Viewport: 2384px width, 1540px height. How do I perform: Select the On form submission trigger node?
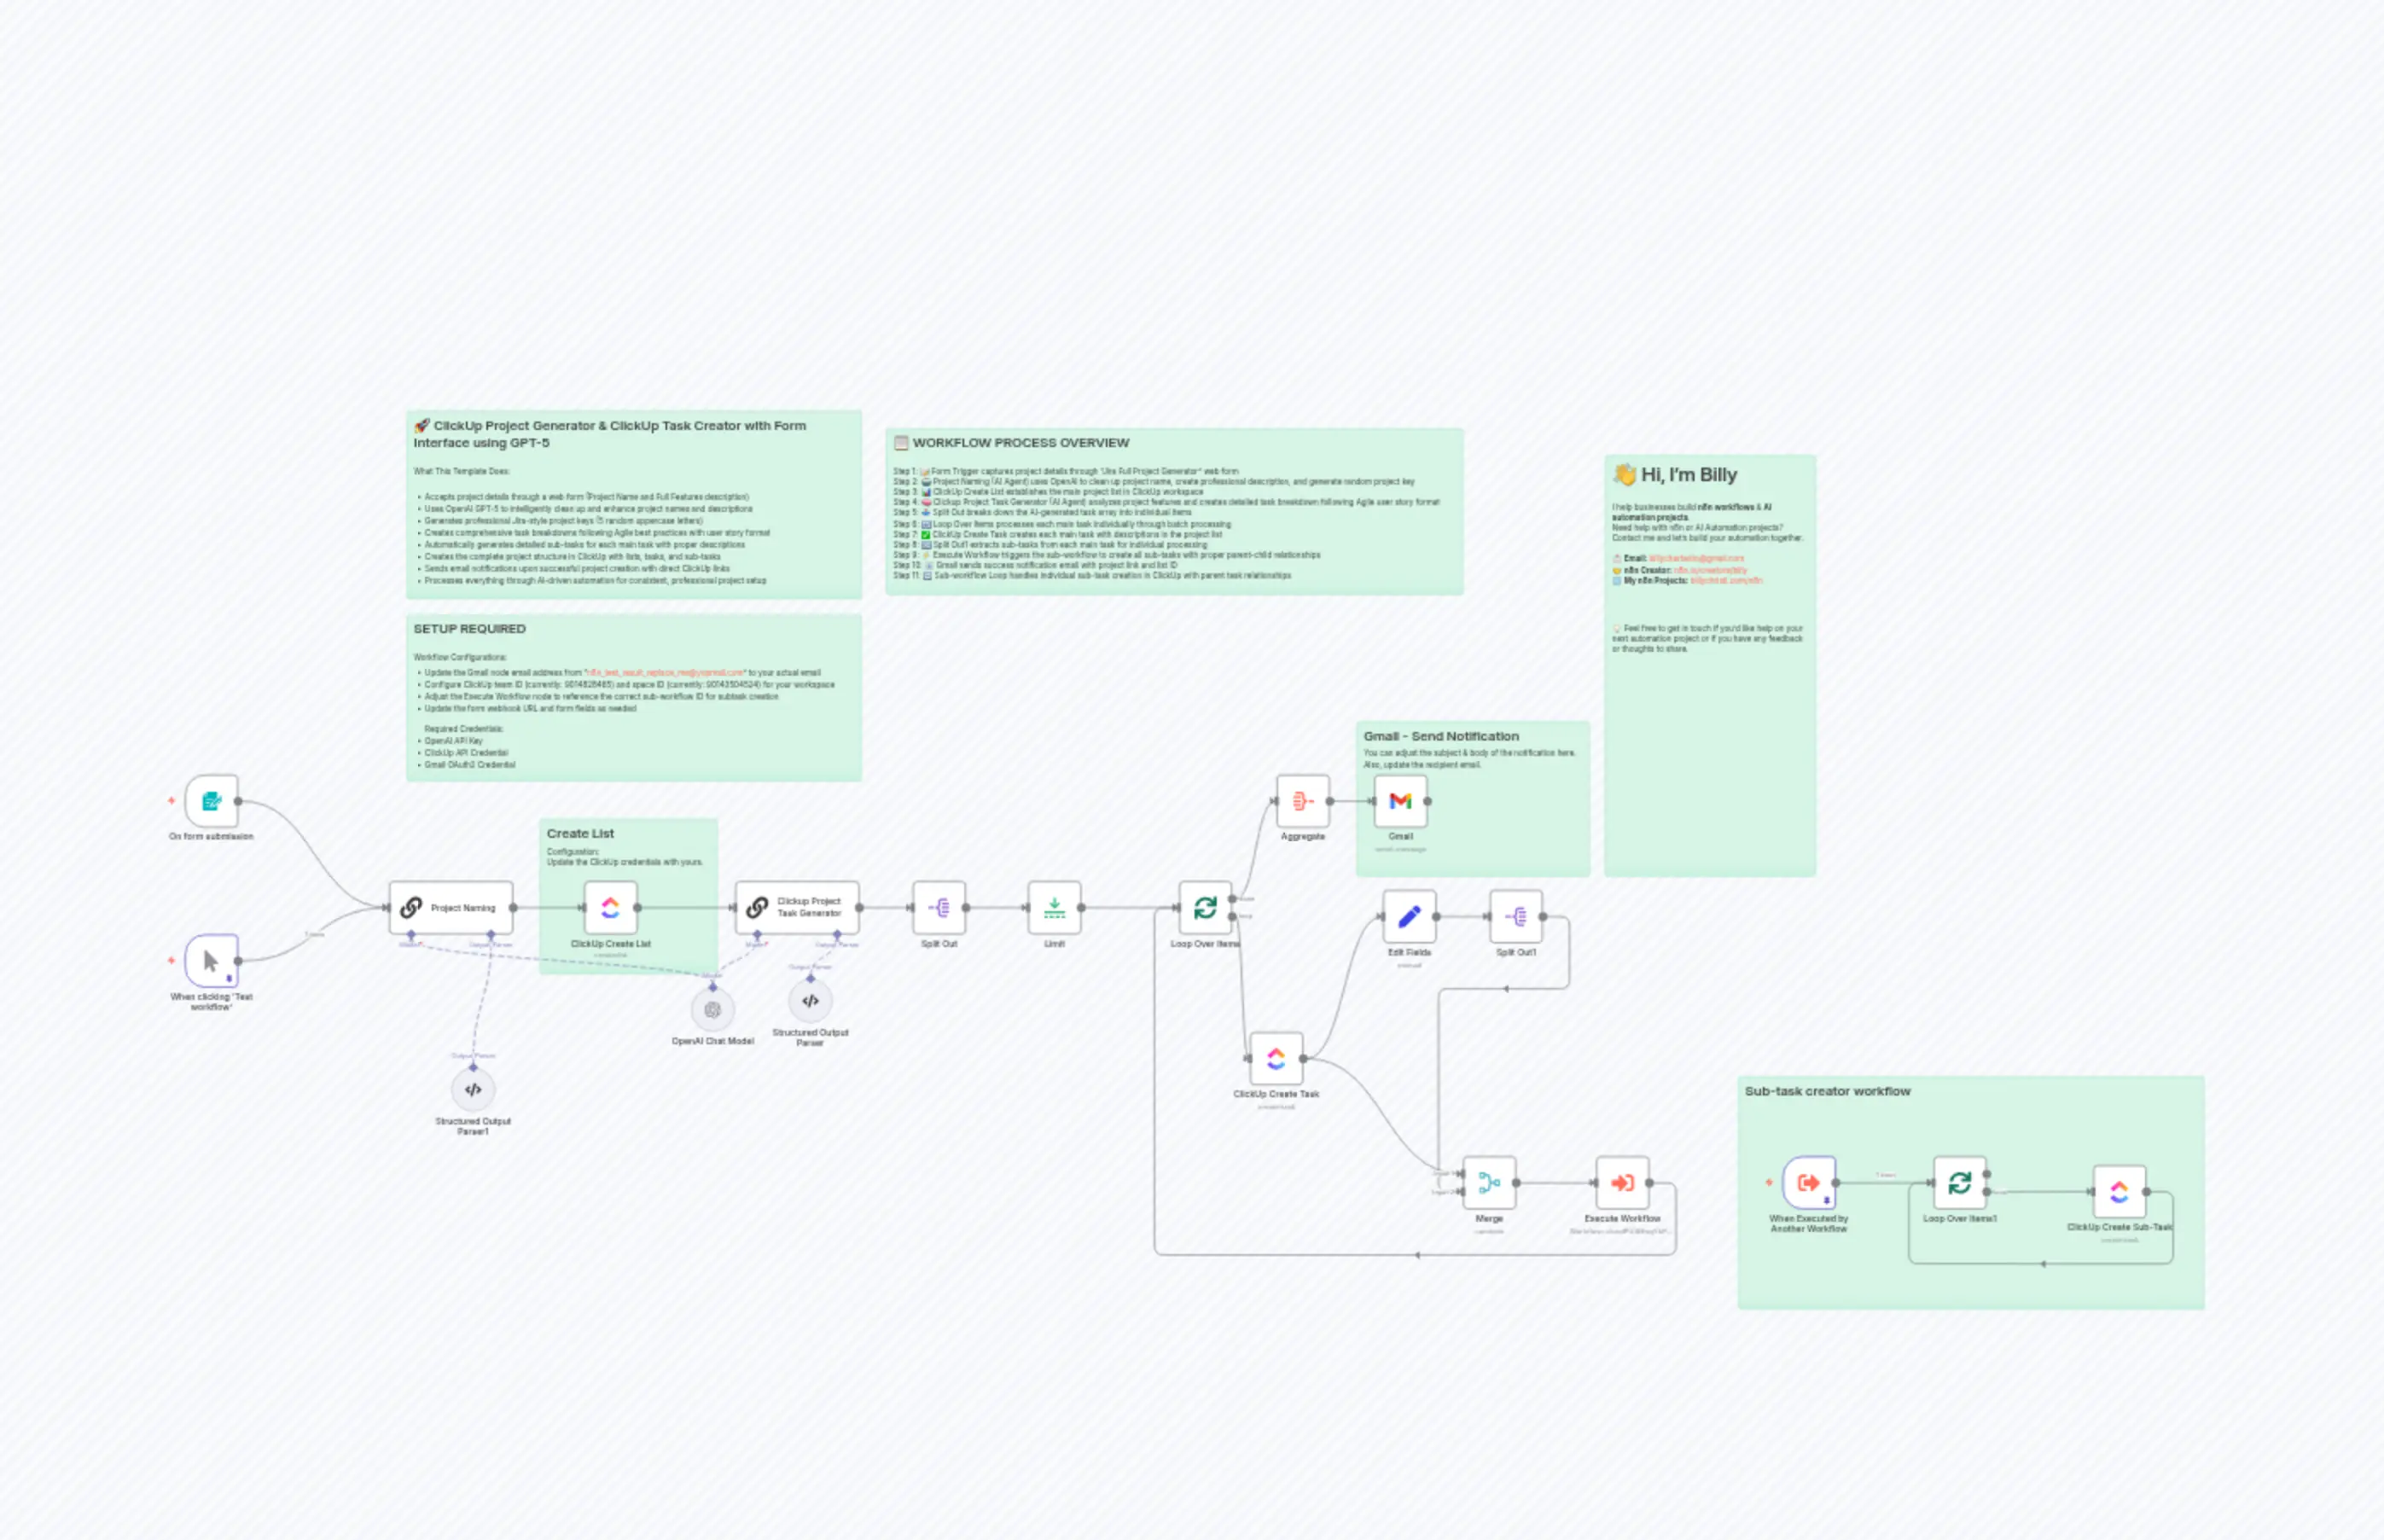click(210, 801)
